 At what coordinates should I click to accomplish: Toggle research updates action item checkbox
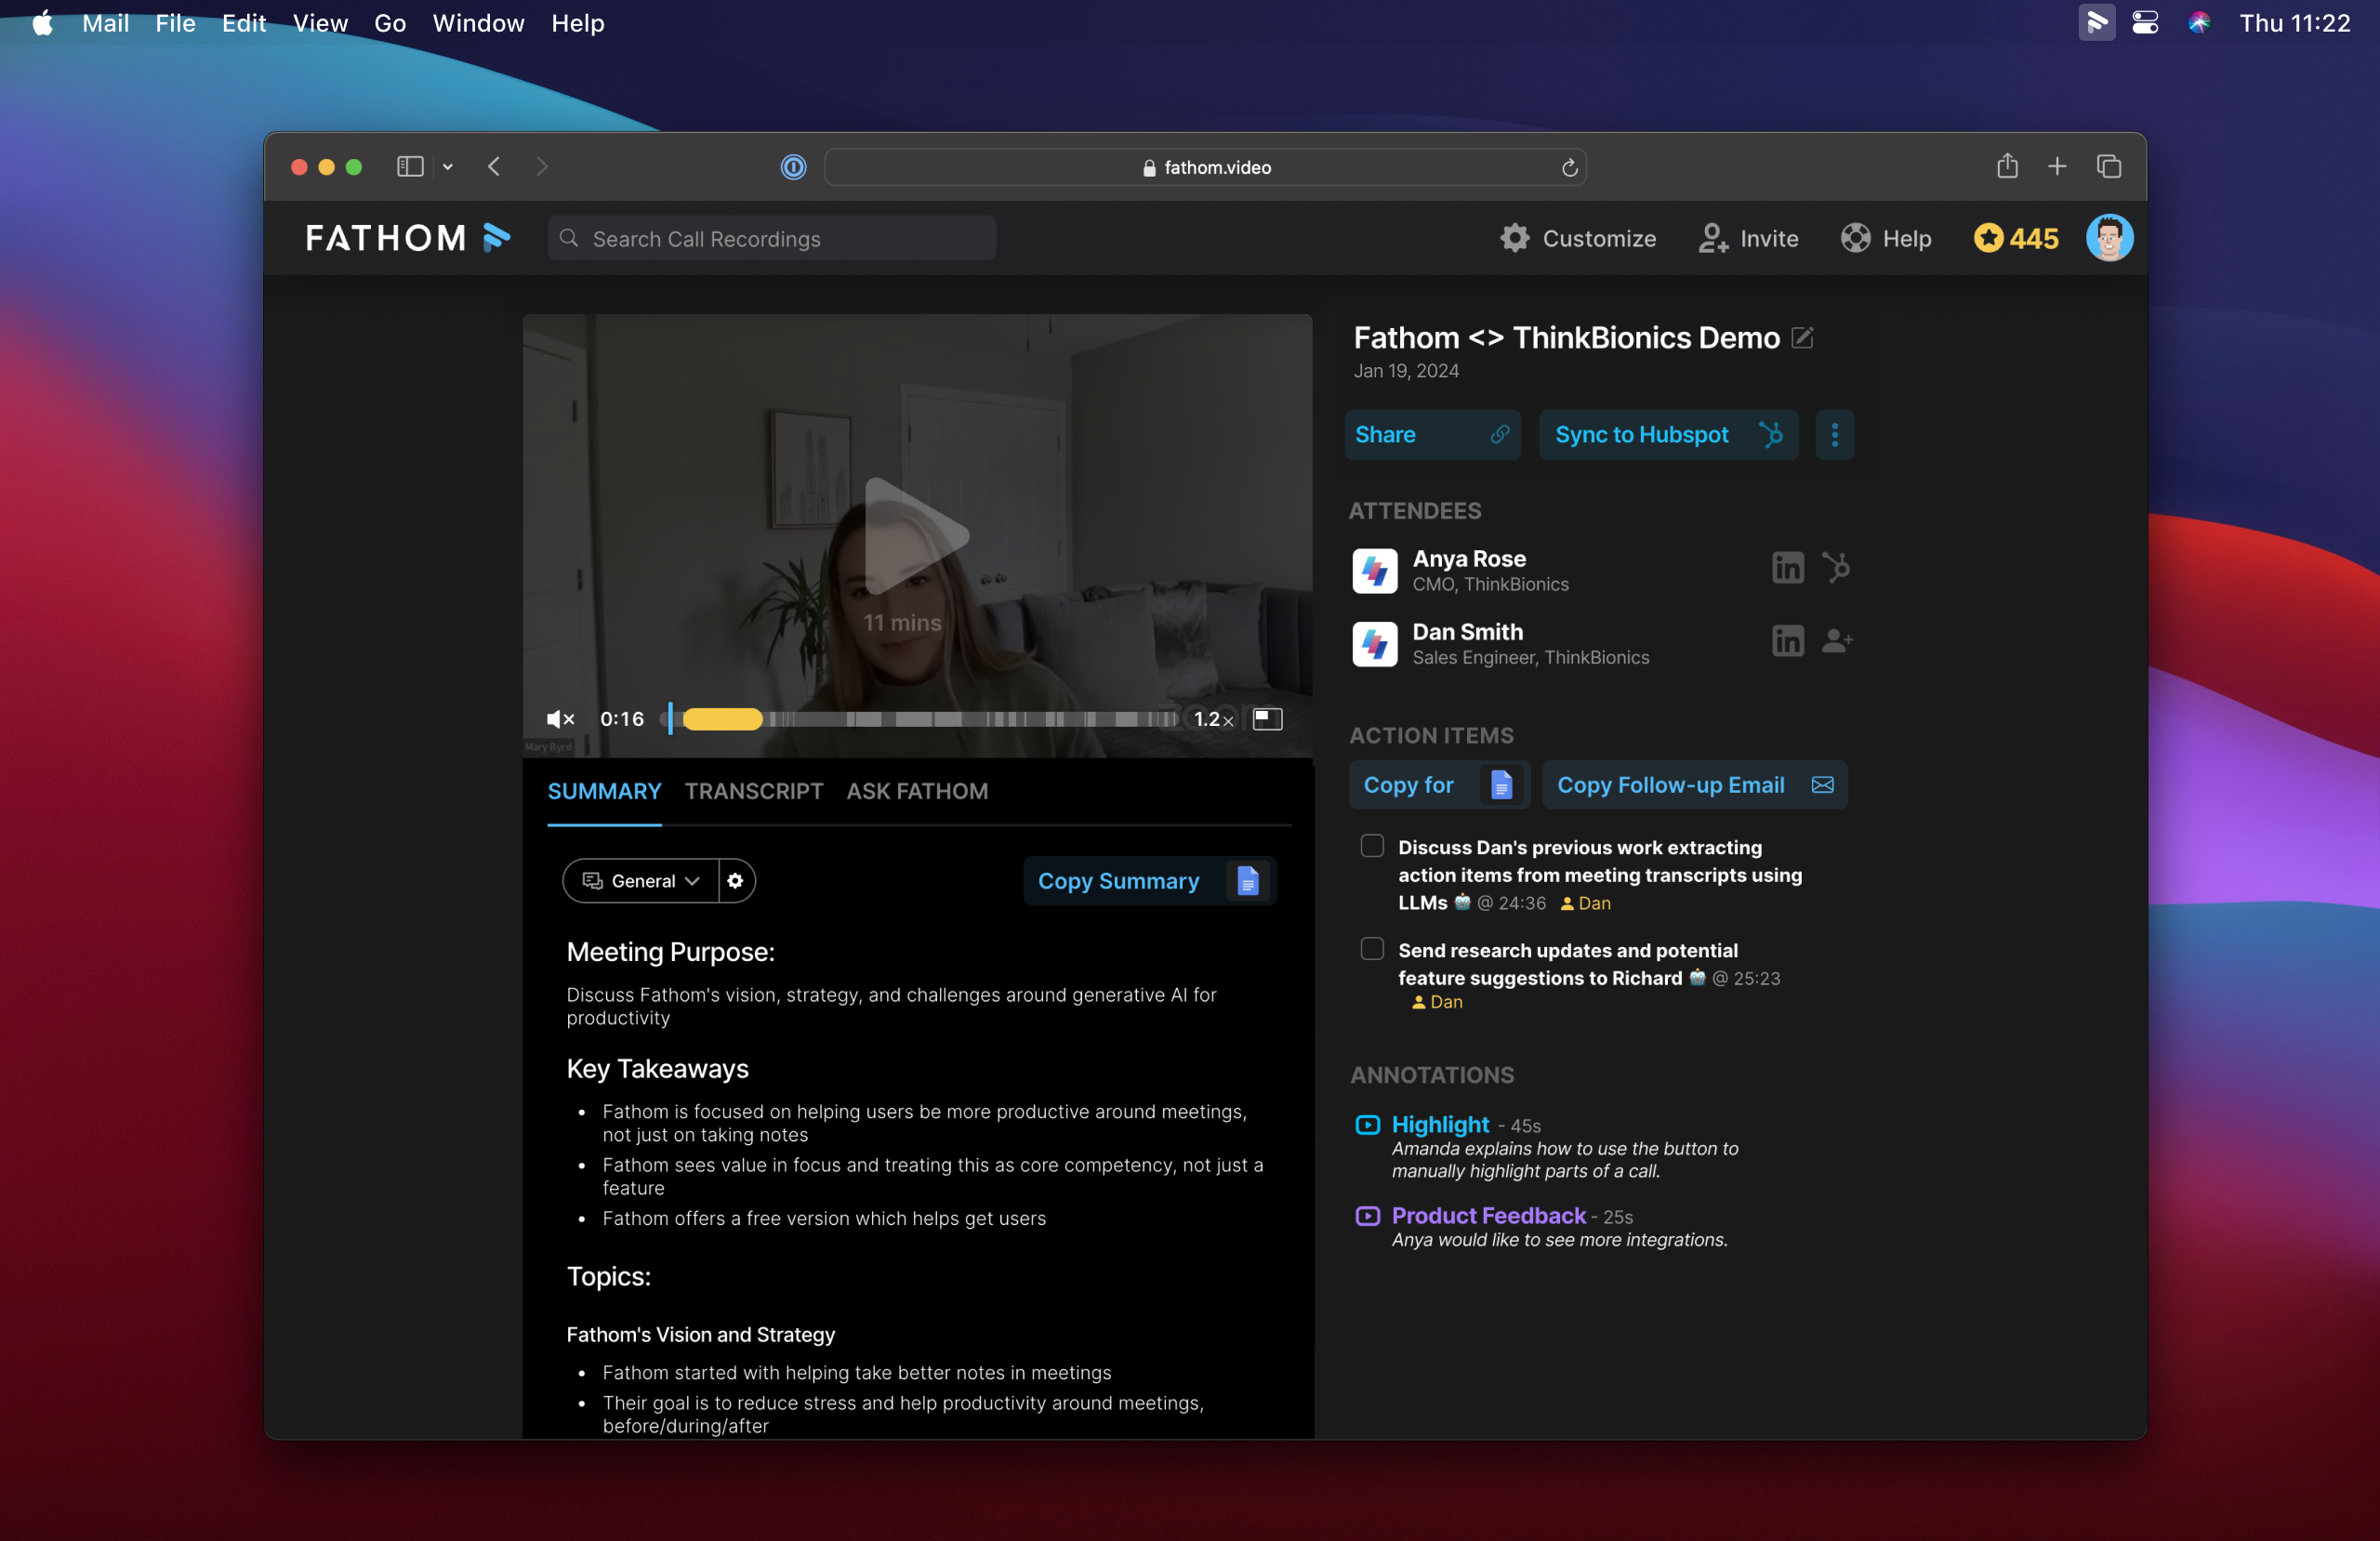point(1370,950)
